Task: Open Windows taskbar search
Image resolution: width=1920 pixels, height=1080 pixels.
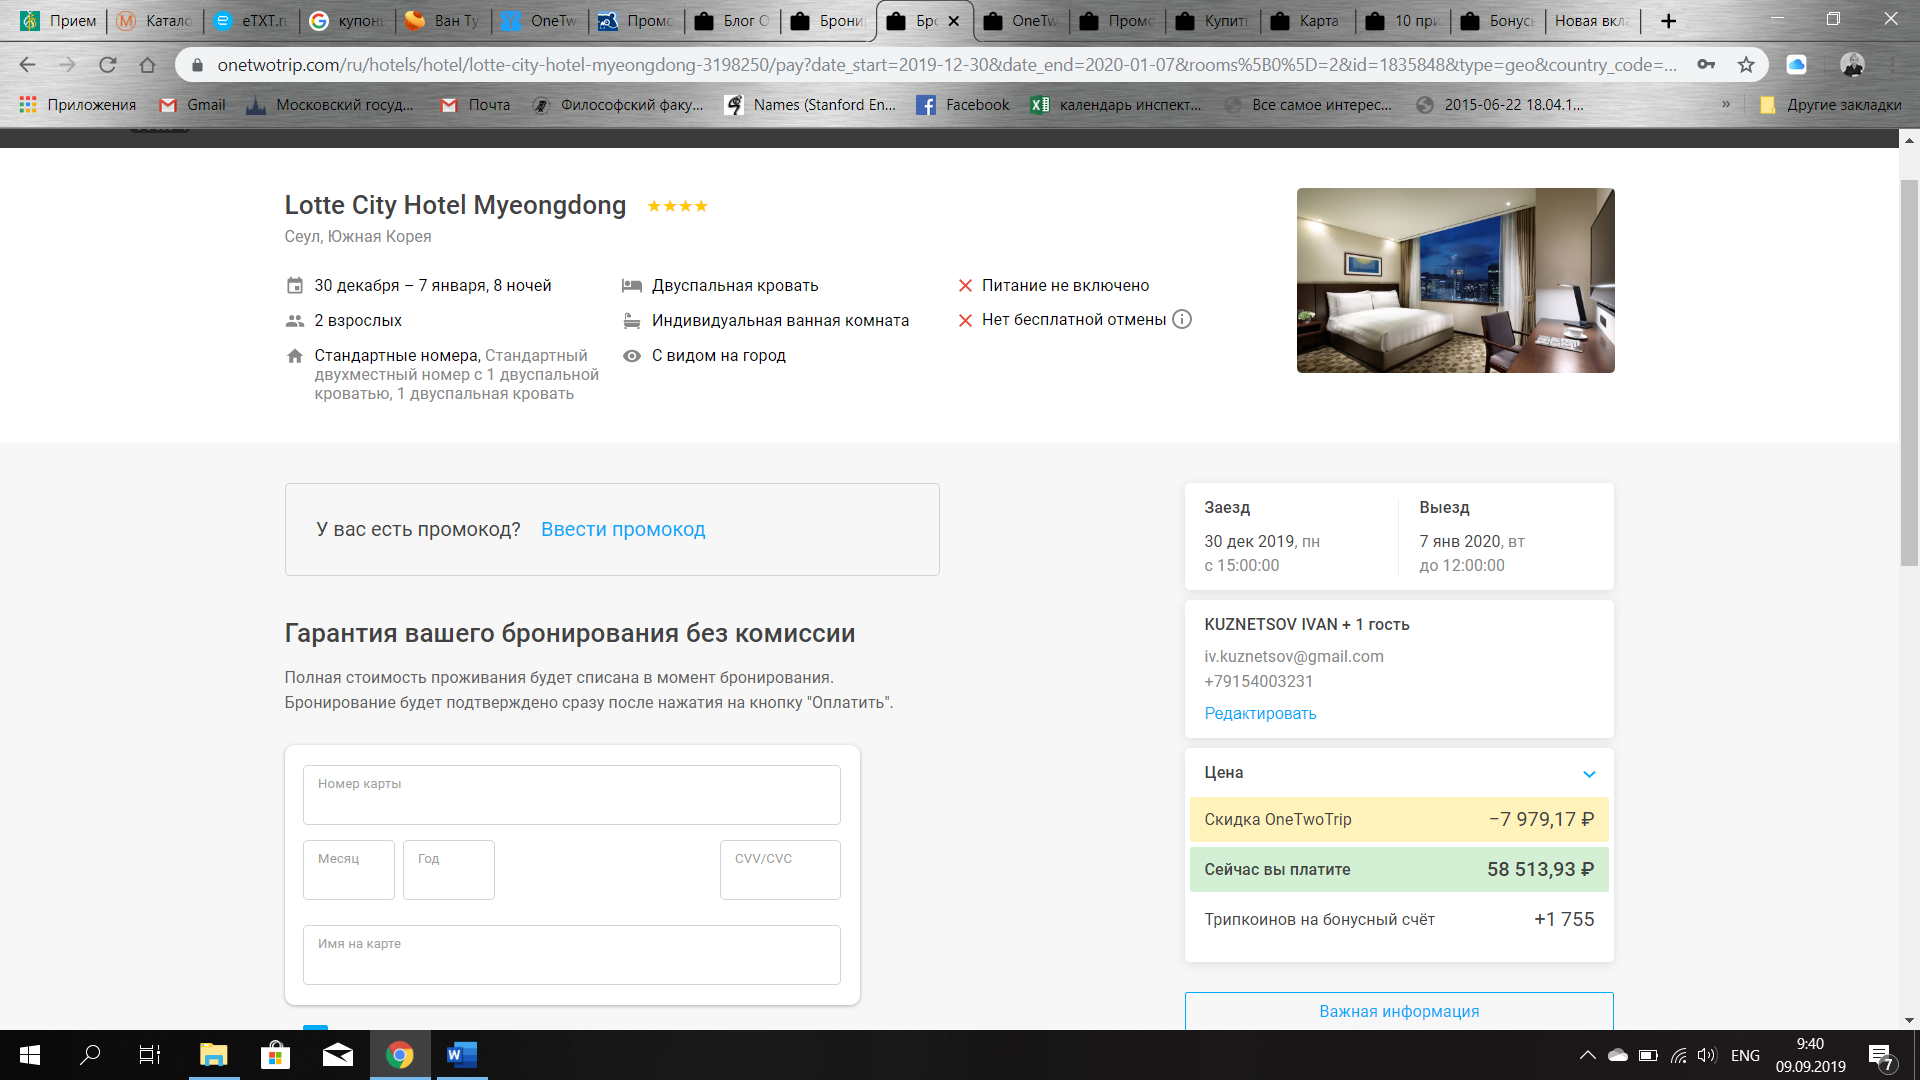Action: [90, 1055]
